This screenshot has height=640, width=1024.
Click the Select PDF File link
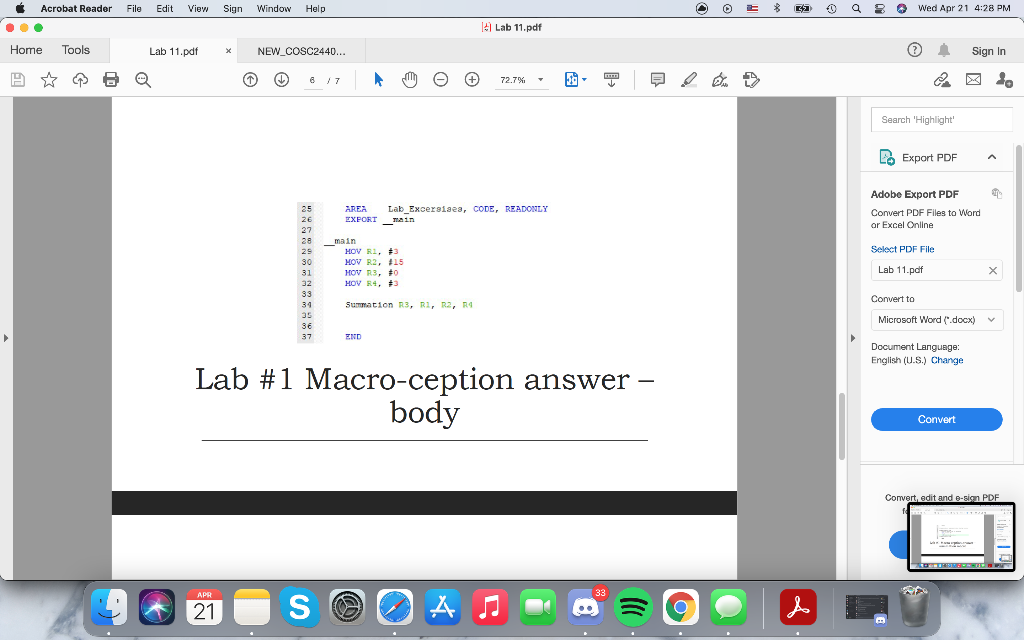coord(903,249)
